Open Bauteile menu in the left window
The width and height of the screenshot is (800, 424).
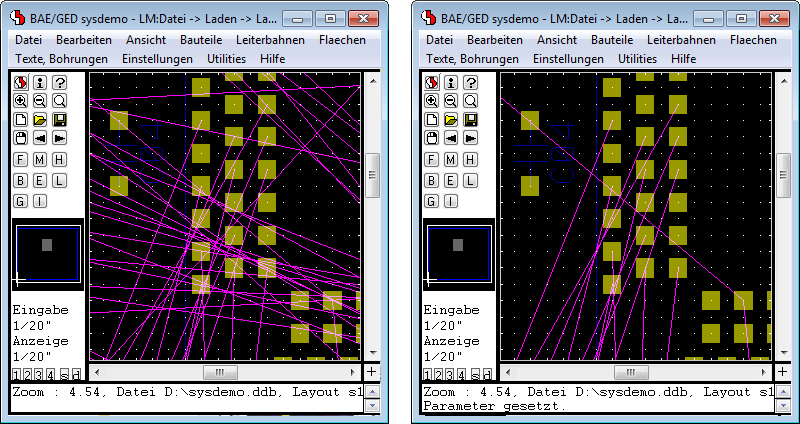point(200,40)
